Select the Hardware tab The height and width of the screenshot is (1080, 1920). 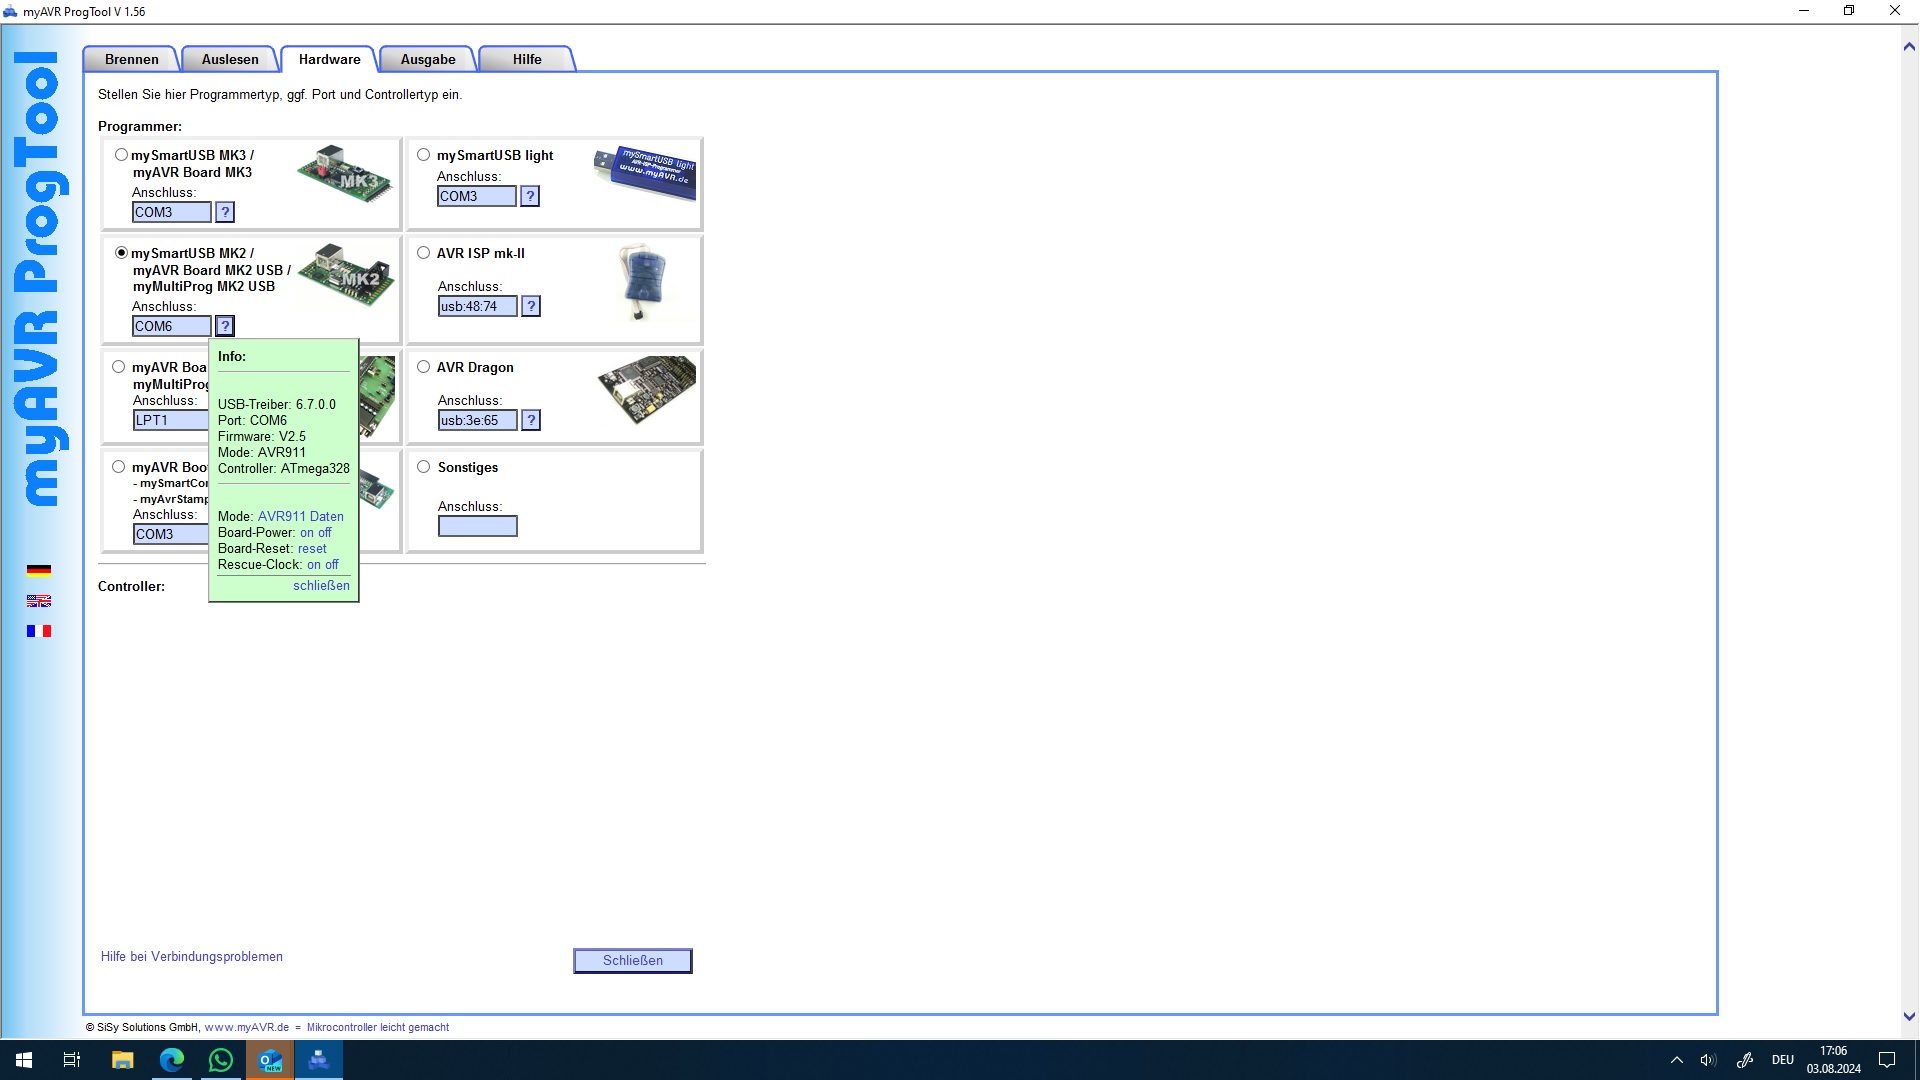tap(329, 59)
